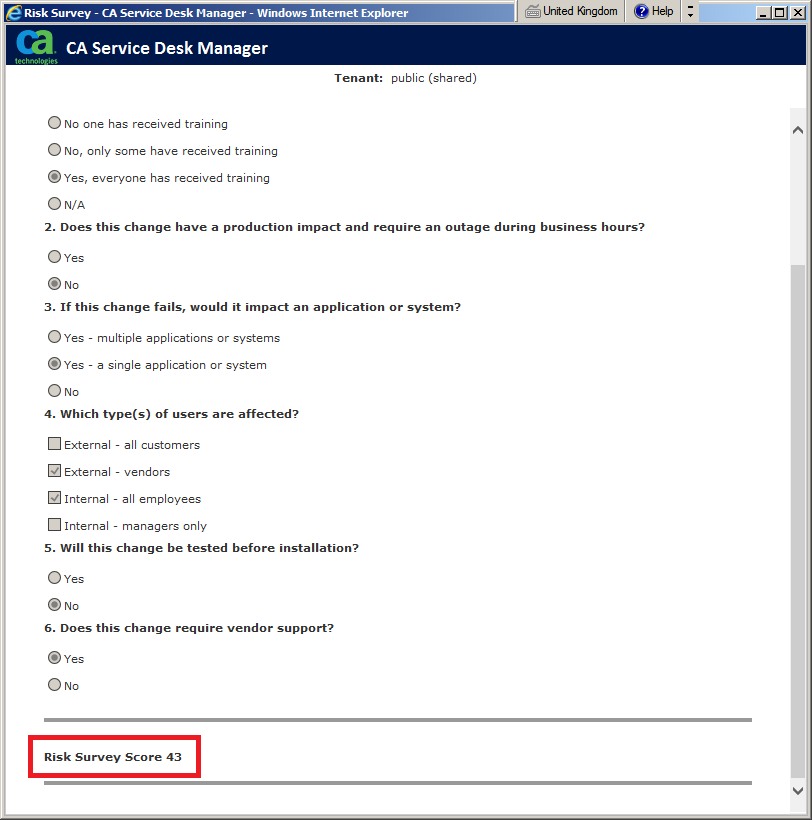Click question 3 text about change failure
This screenshot has width=812, height=820.
253,307
